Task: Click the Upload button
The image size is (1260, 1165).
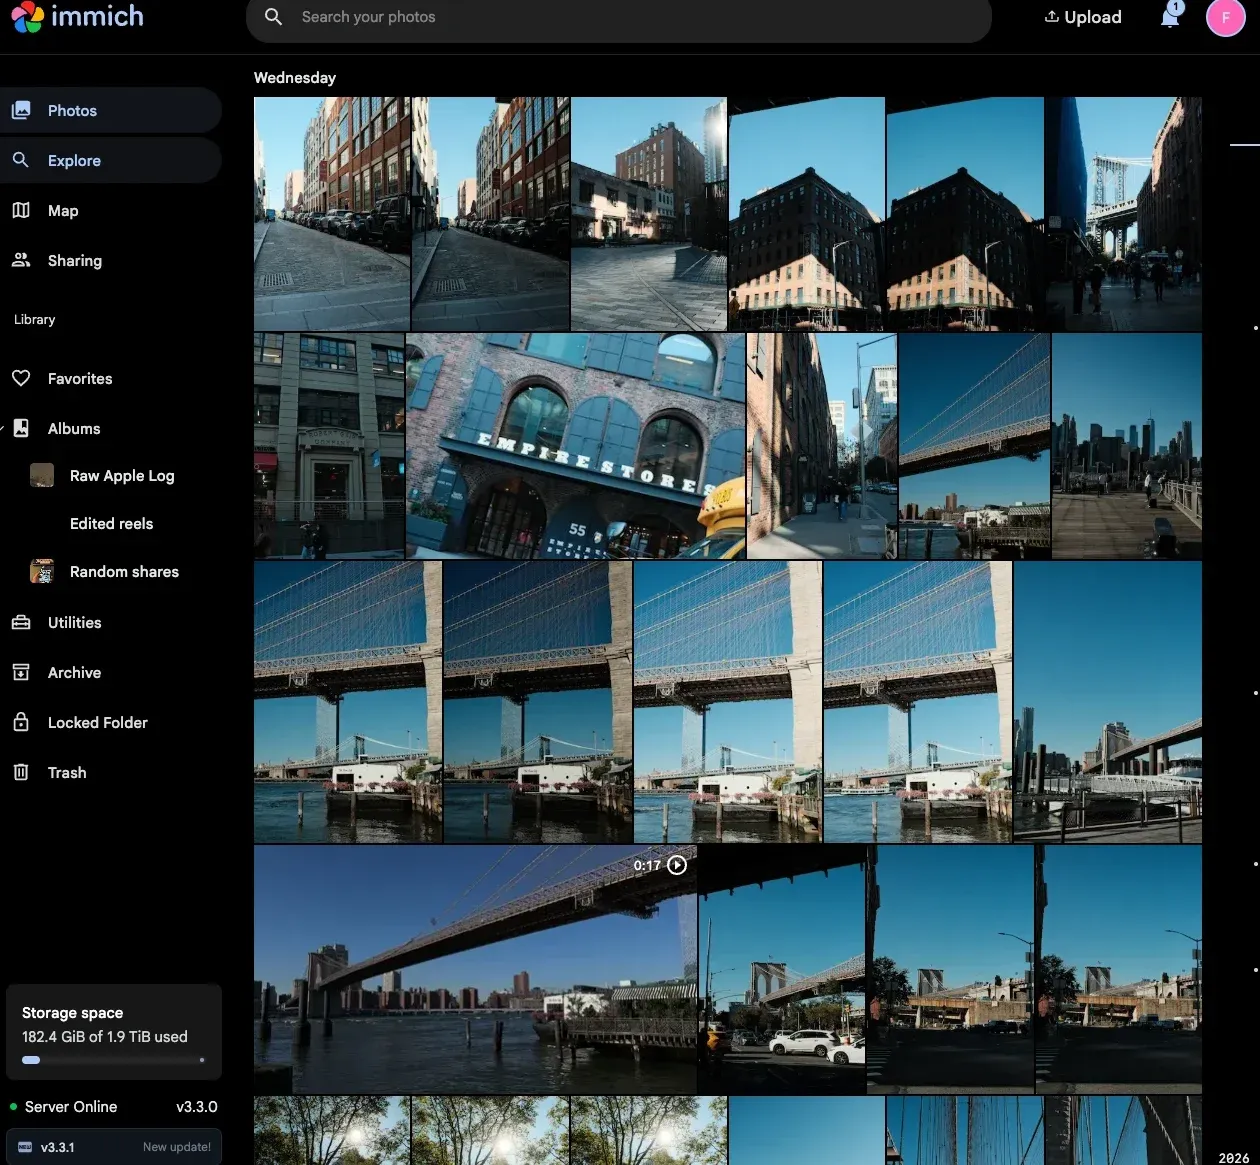Action: pyautogui.click(x=1083, y=17)
